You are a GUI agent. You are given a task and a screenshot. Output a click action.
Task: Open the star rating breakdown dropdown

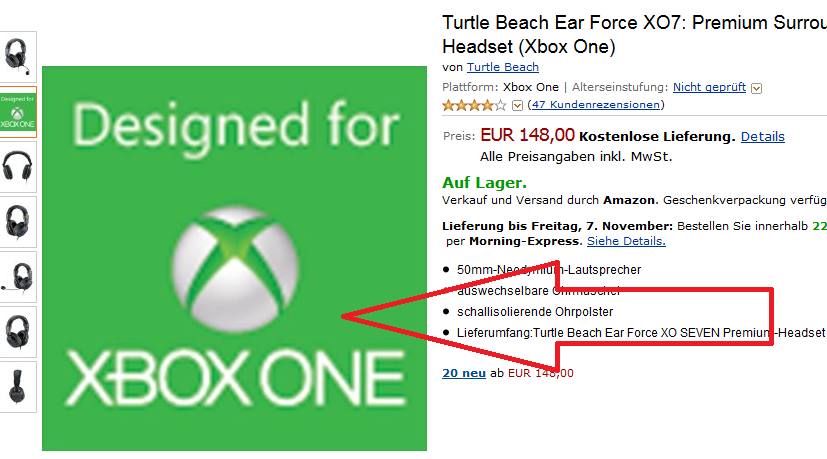[x=518, y=105]
